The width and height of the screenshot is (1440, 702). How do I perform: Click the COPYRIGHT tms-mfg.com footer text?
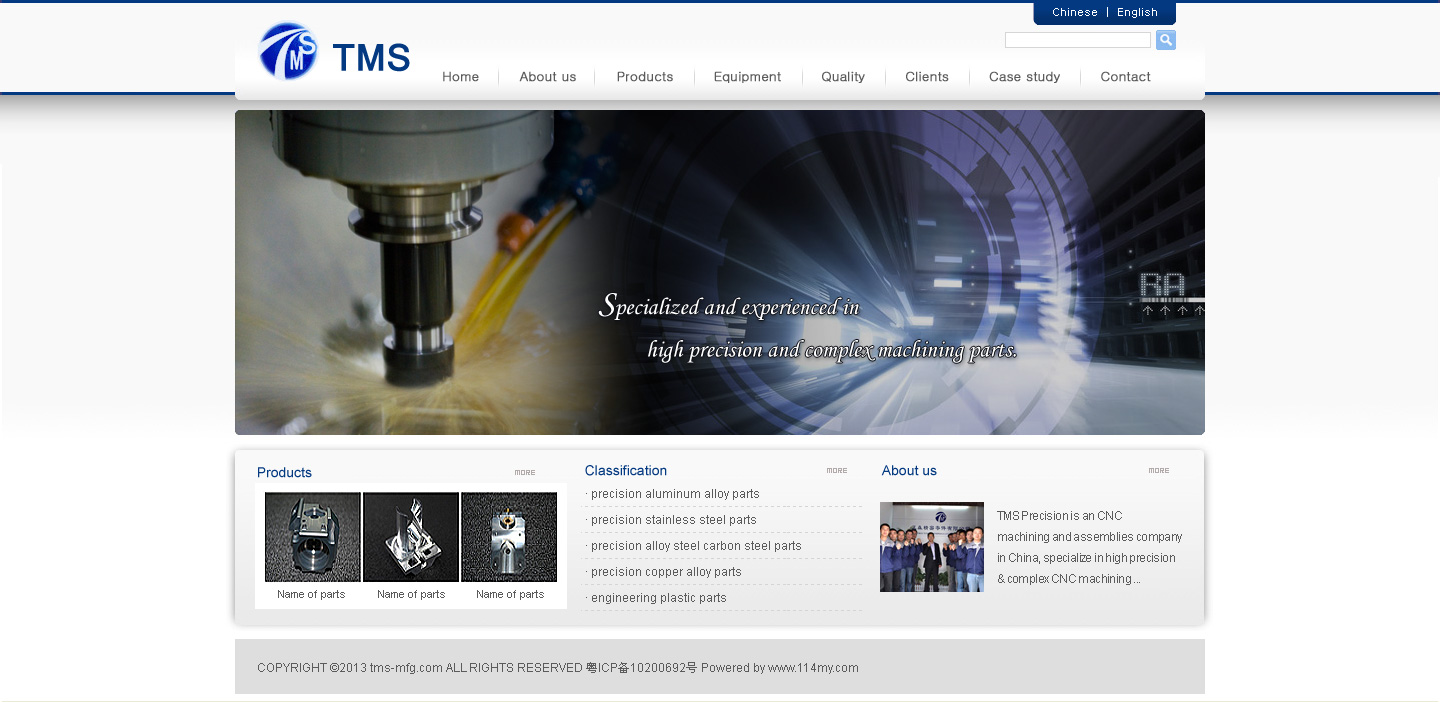[x=420, y=668]
